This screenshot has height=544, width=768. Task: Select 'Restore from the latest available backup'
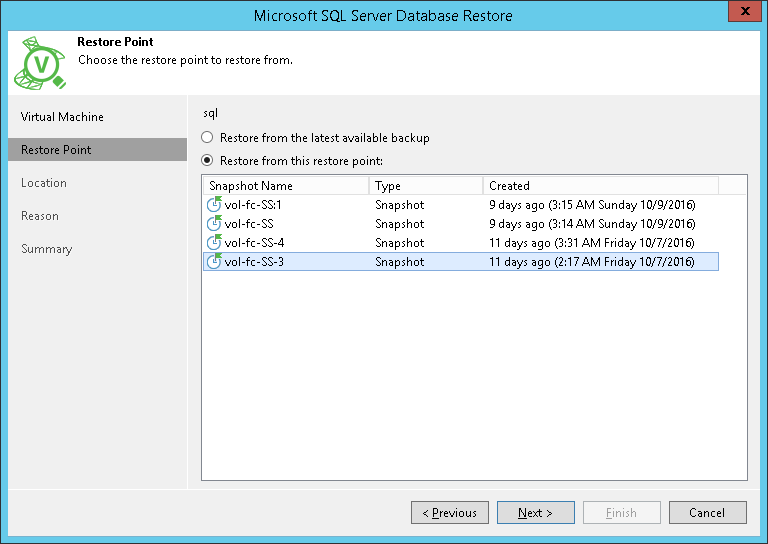[207, 138]
